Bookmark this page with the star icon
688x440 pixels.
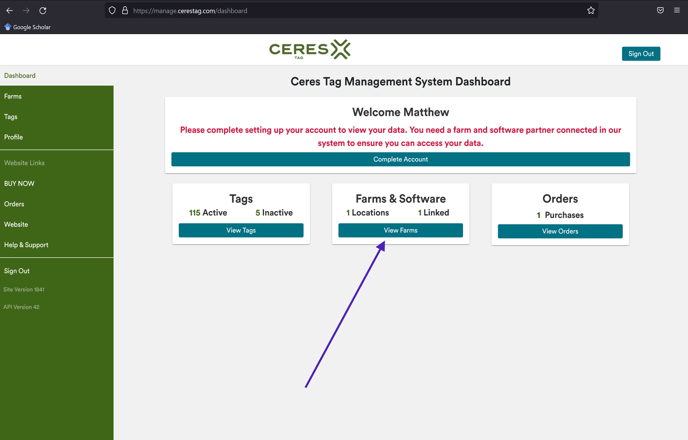click(x=591, y=11)
